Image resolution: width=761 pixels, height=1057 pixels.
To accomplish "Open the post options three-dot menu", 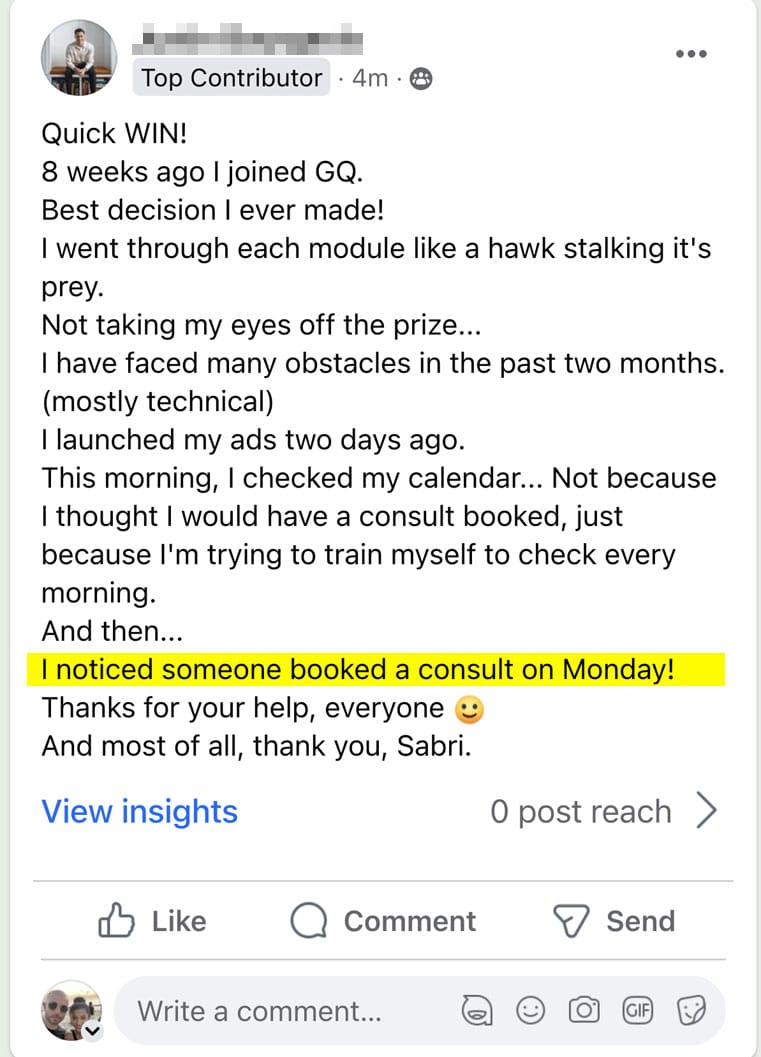I will (x=691, y=54).
